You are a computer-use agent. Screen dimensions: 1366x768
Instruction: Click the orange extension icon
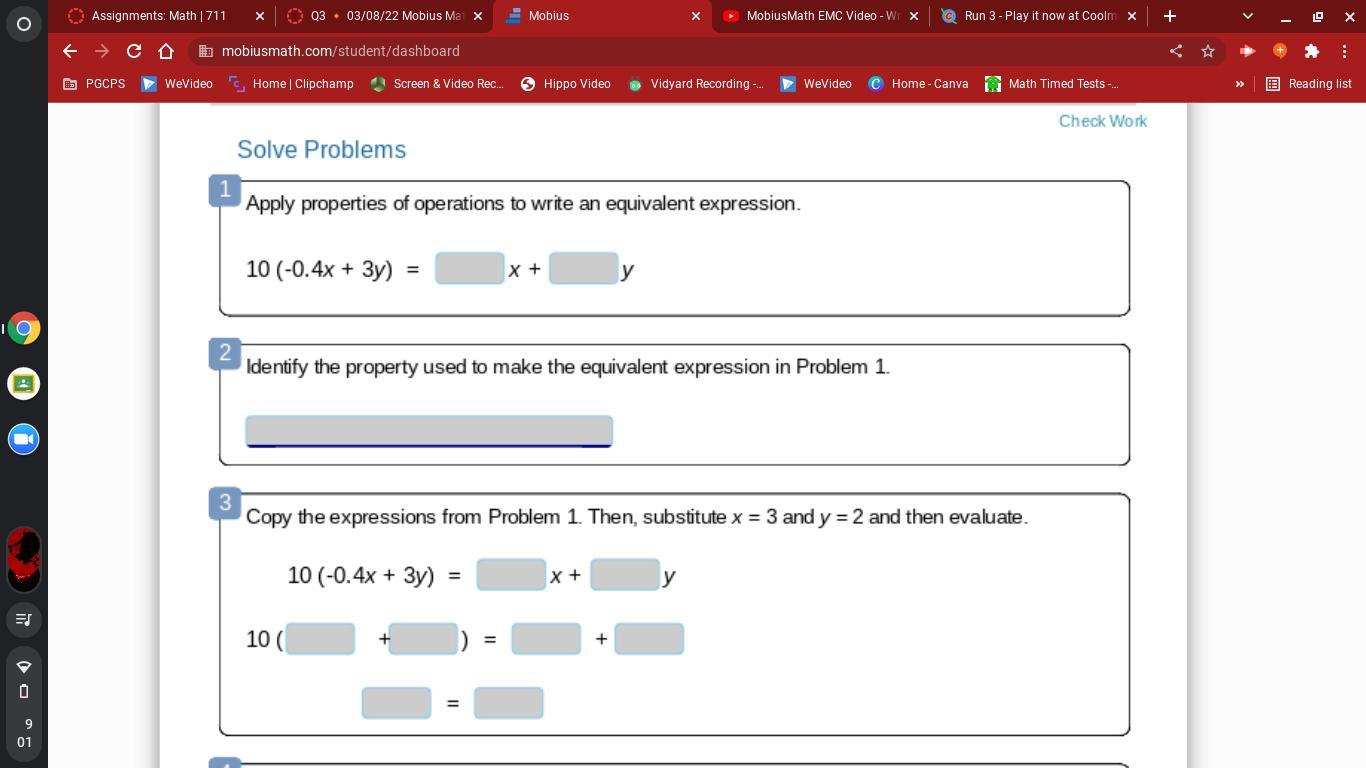pyautogui.click(x=1280, y=51)
